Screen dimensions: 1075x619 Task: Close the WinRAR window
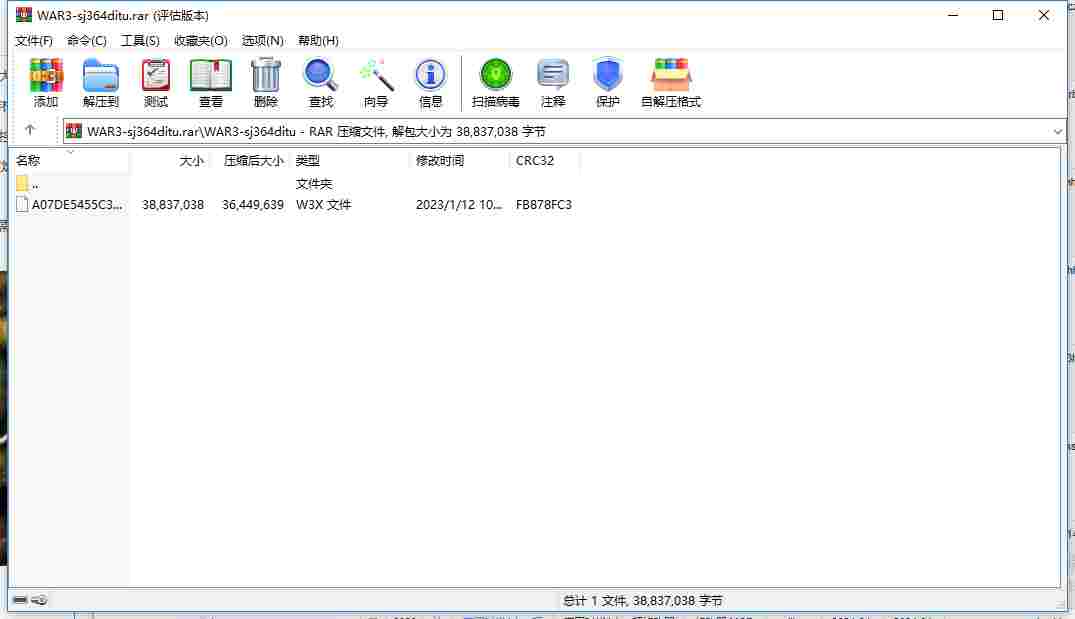click(x=1043, y=15)
